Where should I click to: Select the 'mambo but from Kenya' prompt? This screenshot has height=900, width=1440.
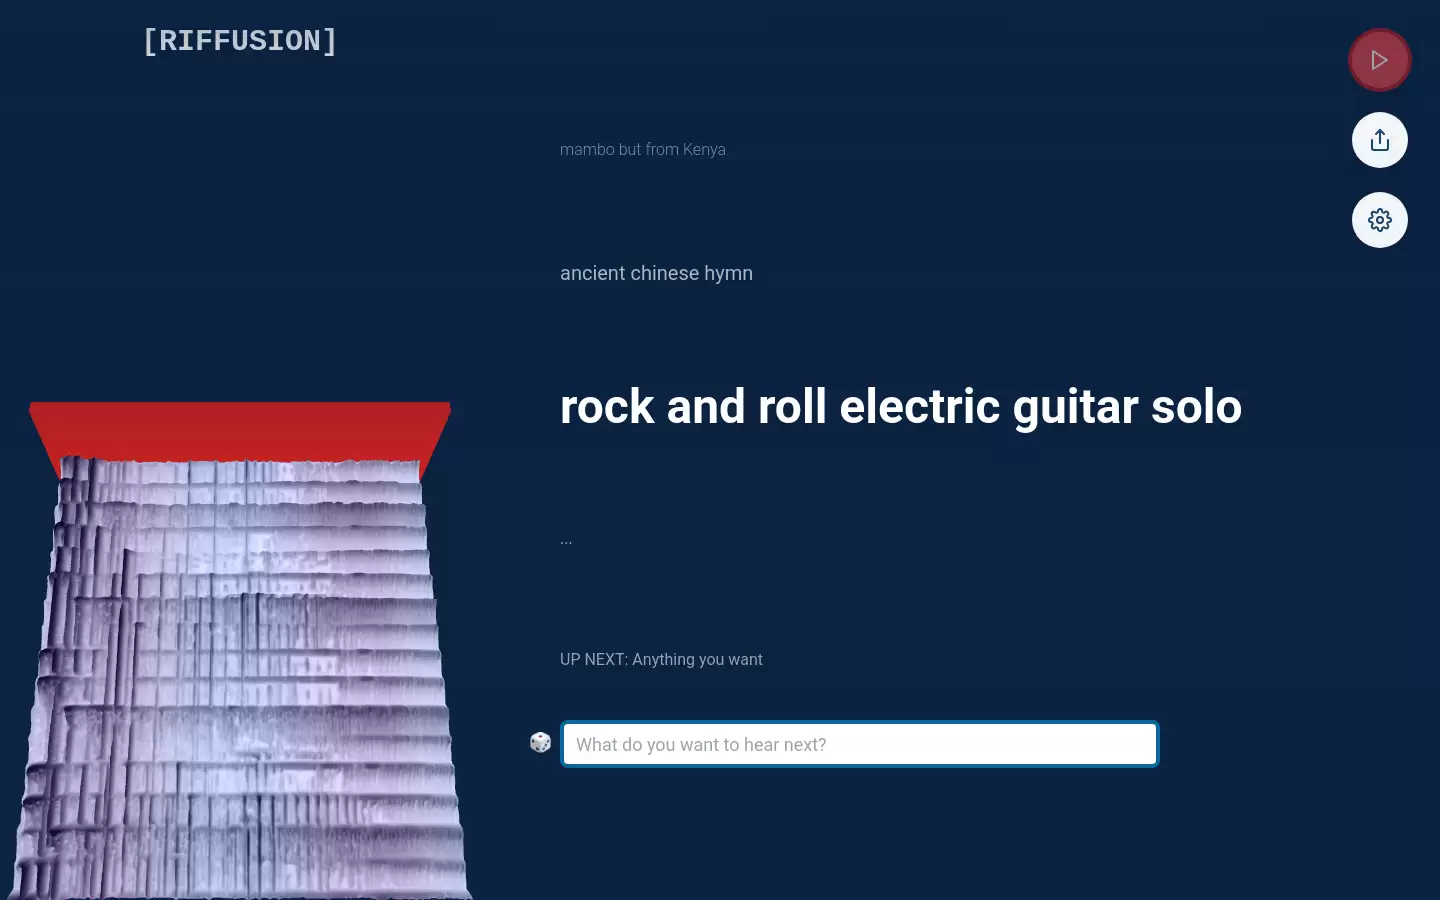pyautogui.click(x=643, y=149)
